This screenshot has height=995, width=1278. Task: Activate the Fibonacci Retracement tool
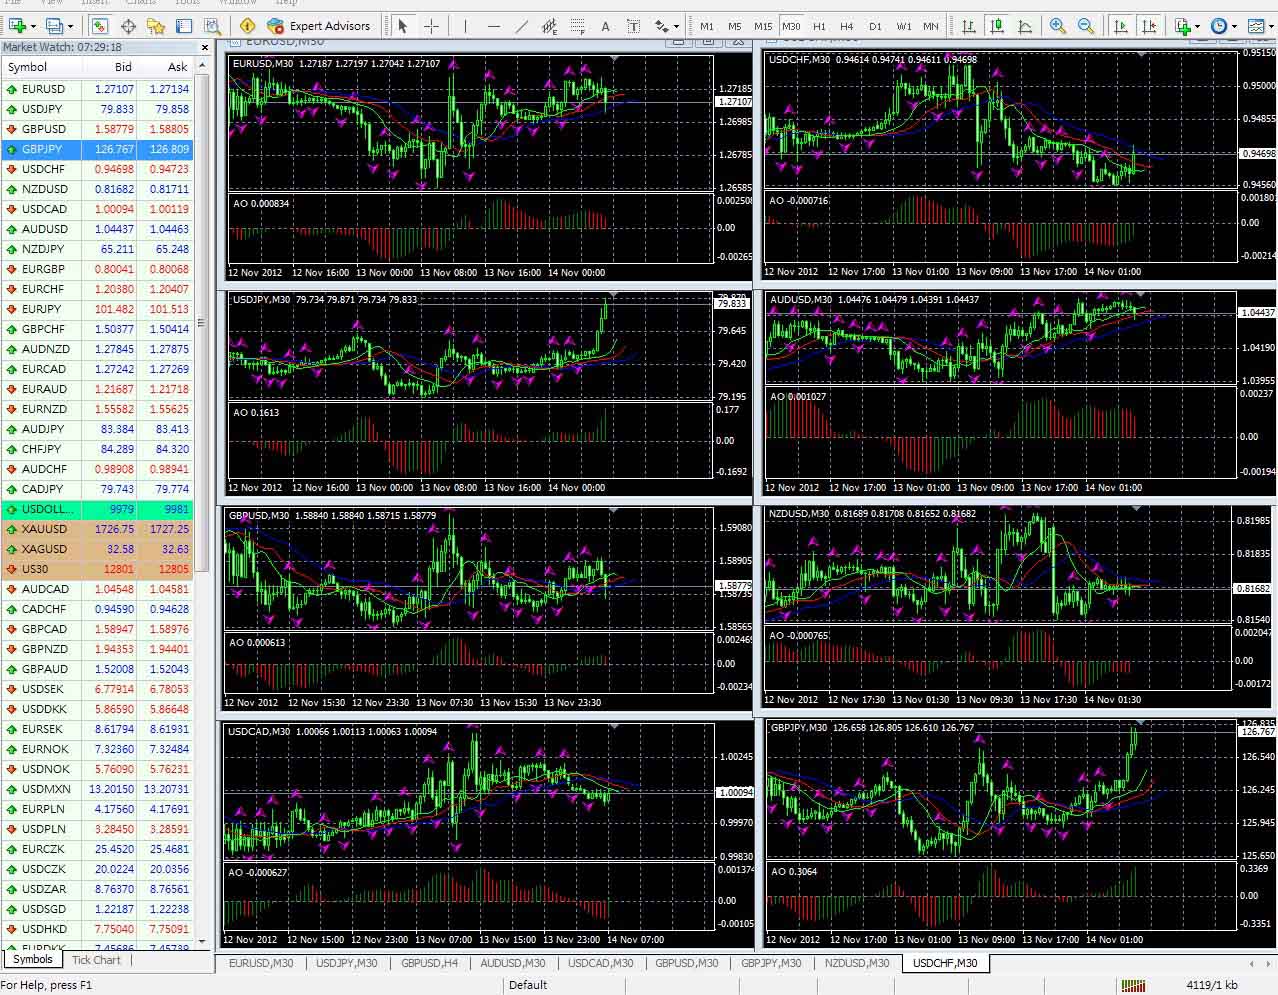pyautogui.click(x=577, y=26)
